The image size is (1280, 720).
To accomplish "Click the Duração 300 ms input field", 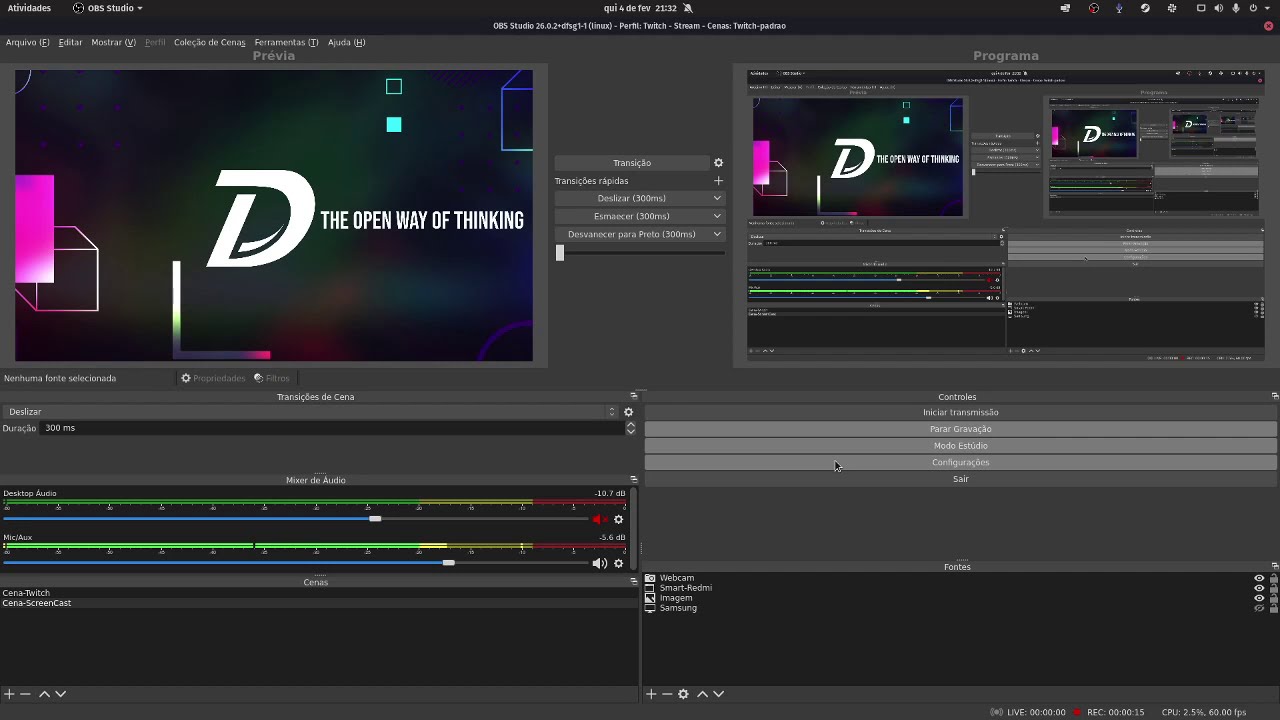I will (332, 428).
